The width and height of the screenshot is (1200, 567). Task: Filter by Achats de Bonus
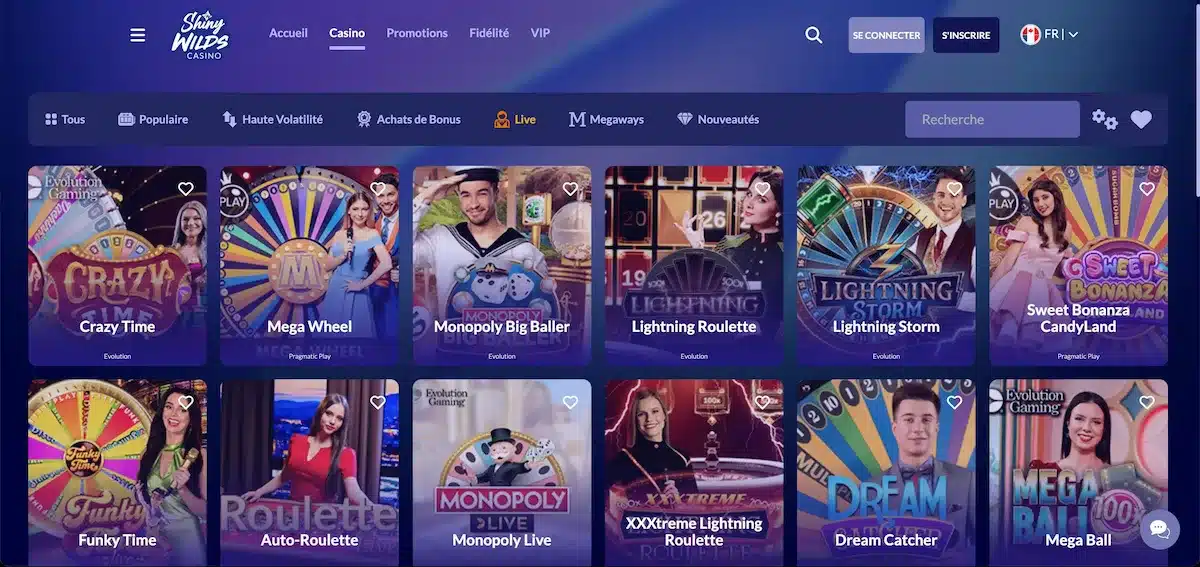(409, 119)
